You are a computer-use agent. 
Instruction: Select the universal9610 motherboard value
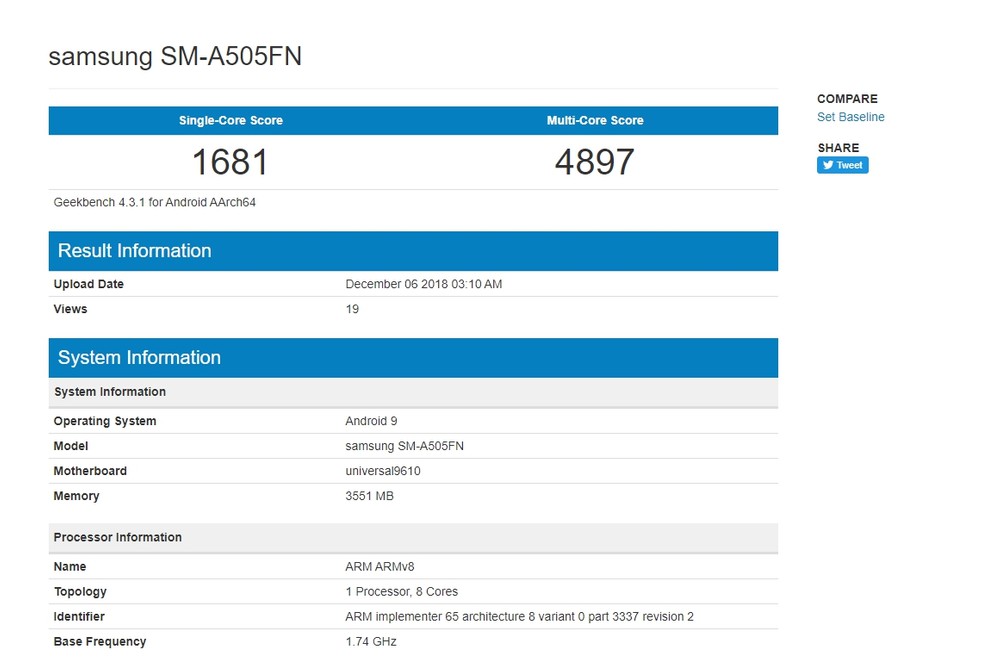click(x=383, y=471)
